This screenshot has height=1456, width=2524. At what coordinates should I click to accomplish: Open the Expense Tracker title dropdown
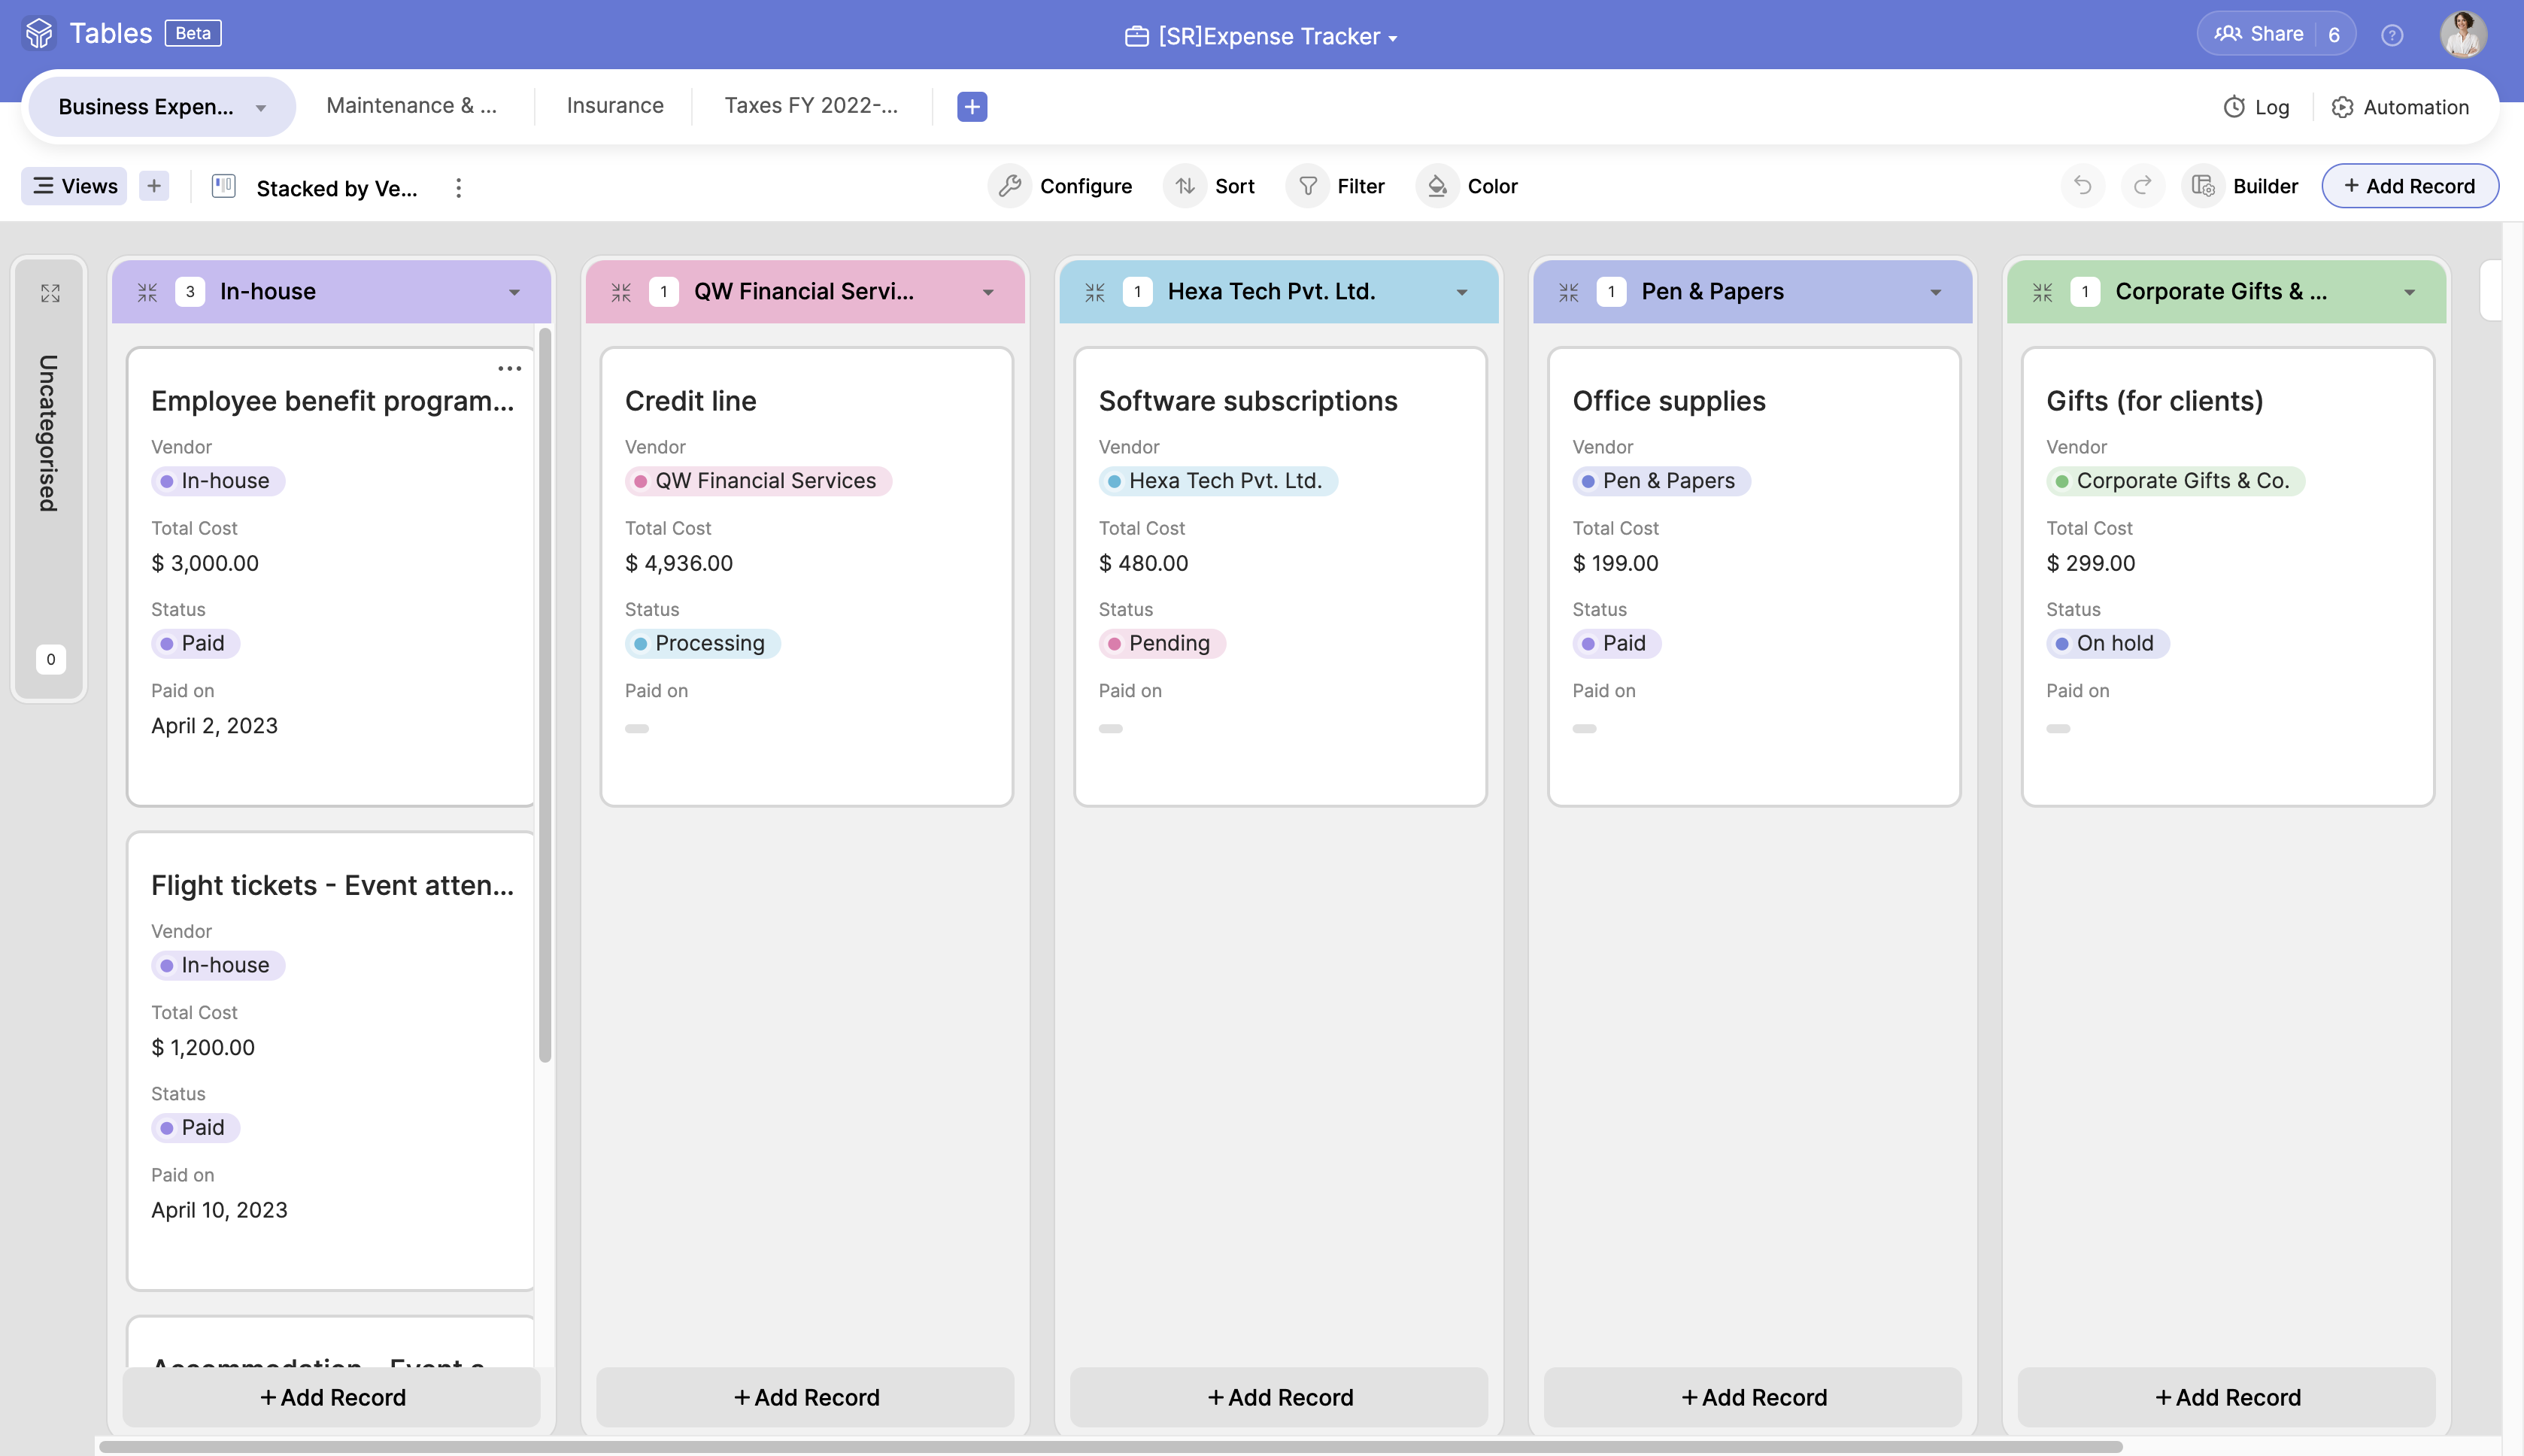click(1392, 38)
